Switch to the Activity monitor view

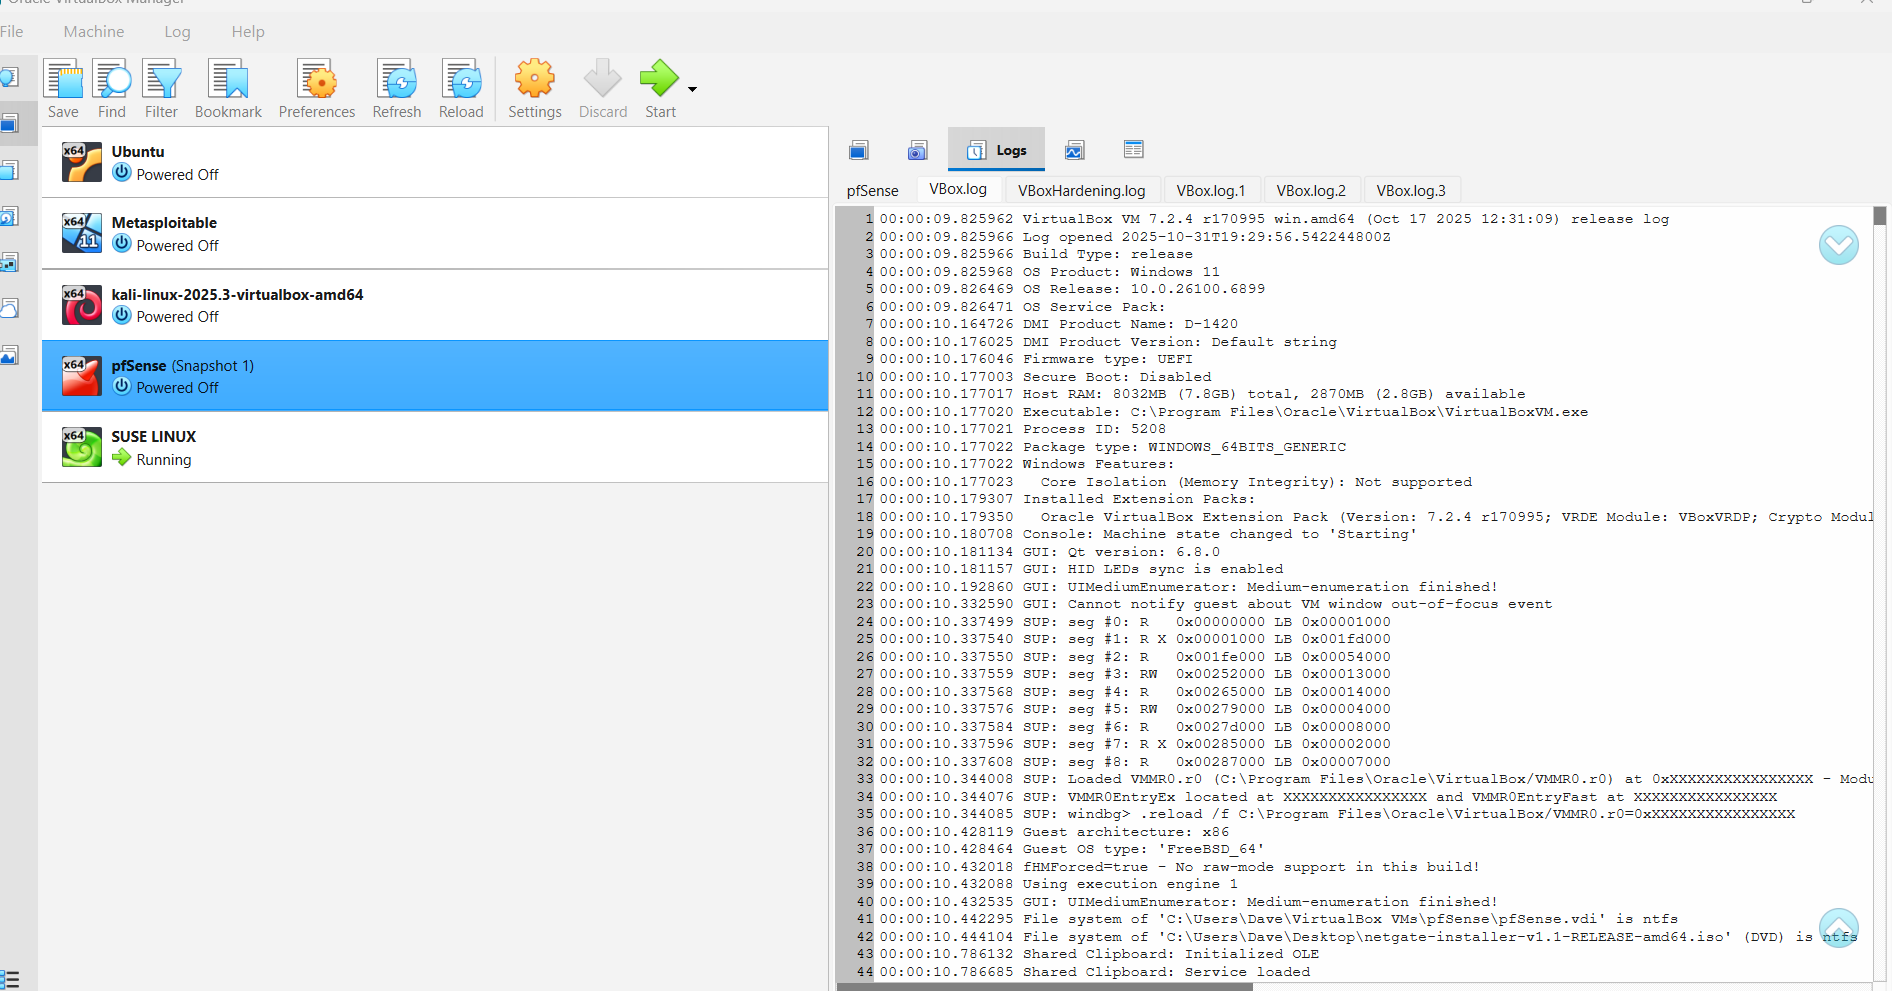coord(1074,149)
